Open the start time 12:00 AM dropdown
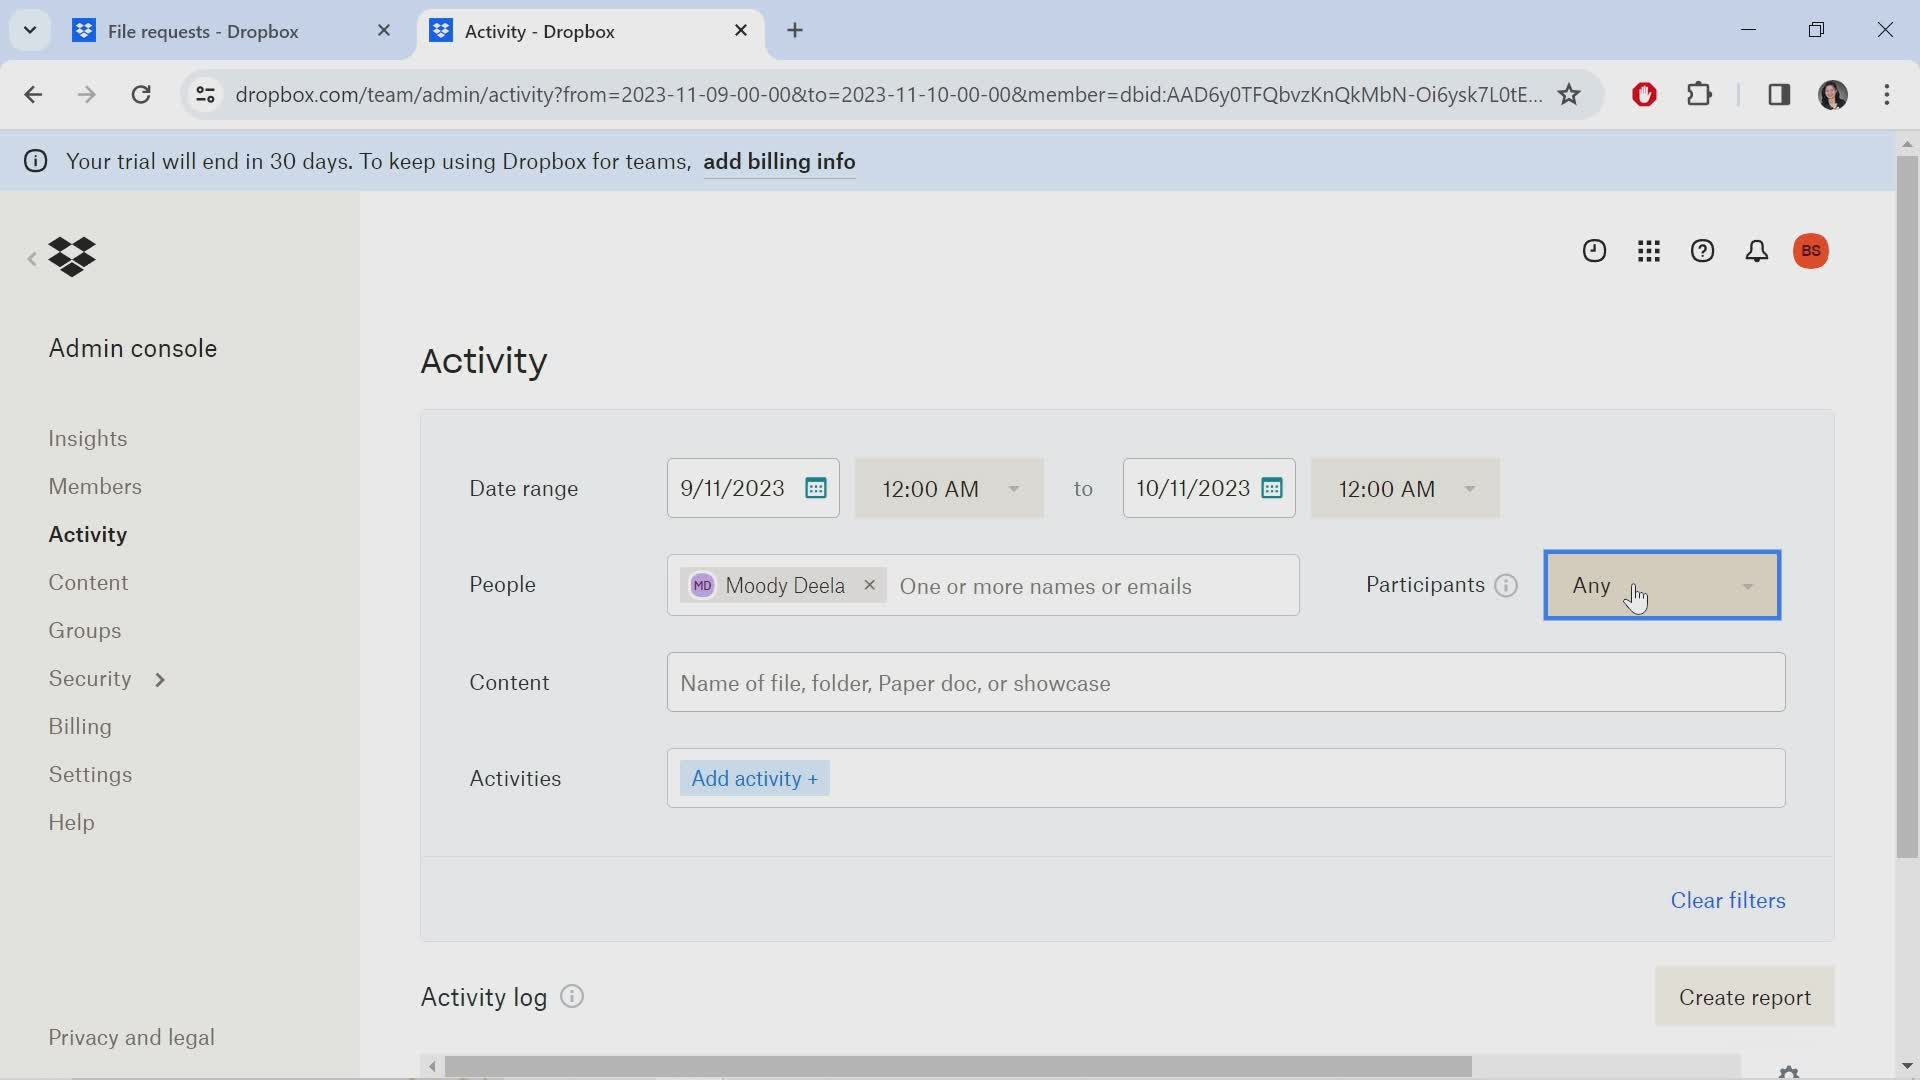Viewport: 1920px width, 1080px height. click(949, 488)
